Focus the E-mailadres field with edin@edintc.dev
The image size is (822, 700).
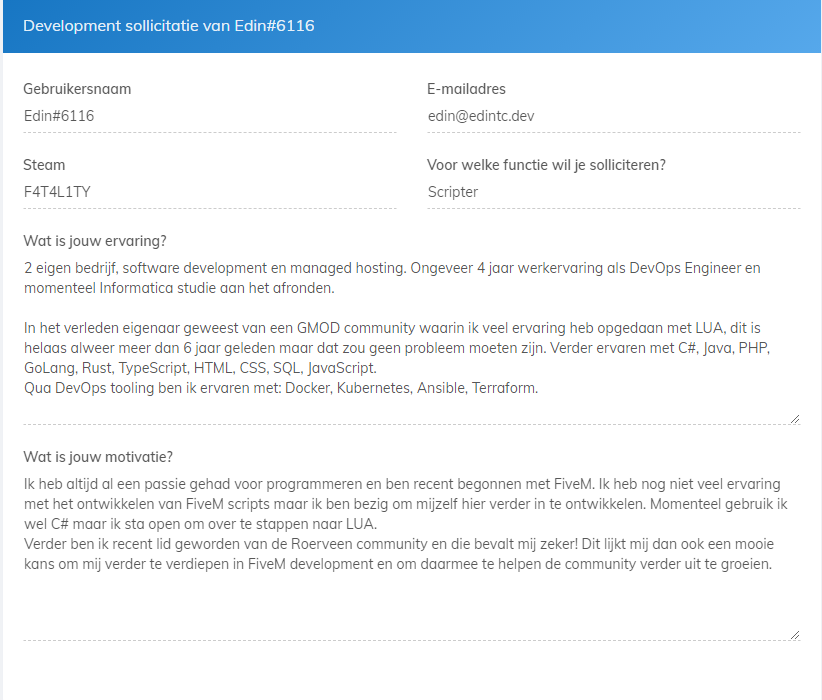coord(613,116)
